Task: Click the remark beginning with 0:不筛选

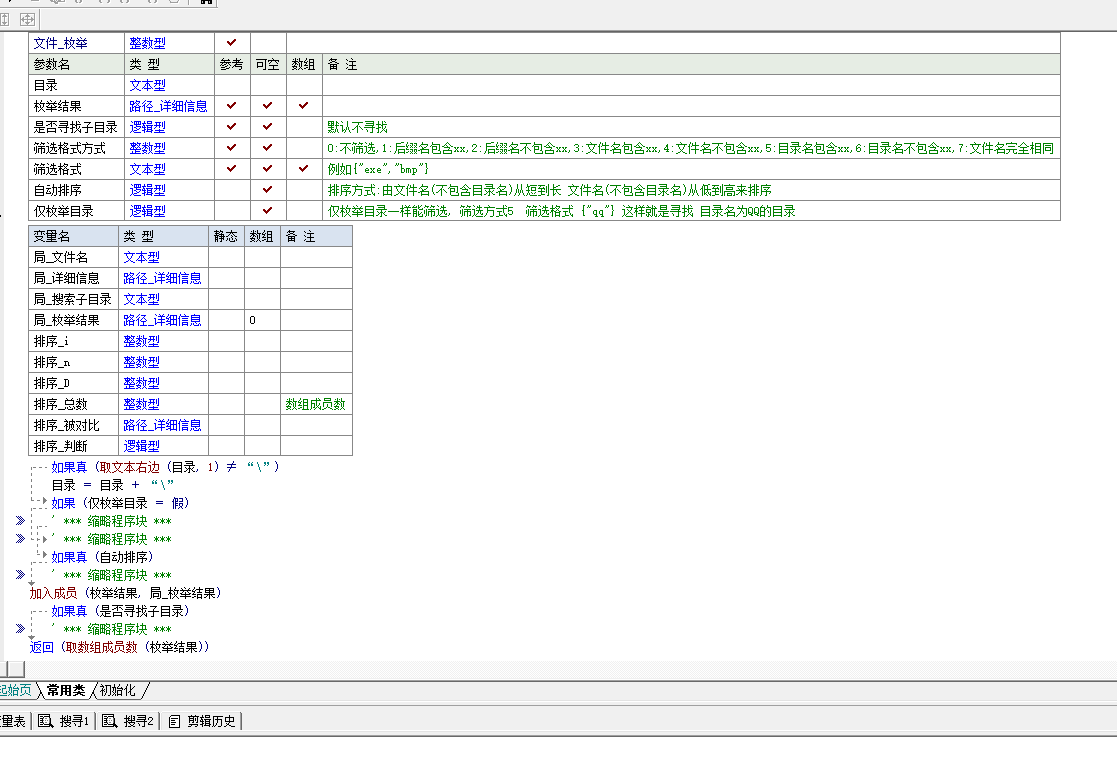Action: (x=690, y=148)
